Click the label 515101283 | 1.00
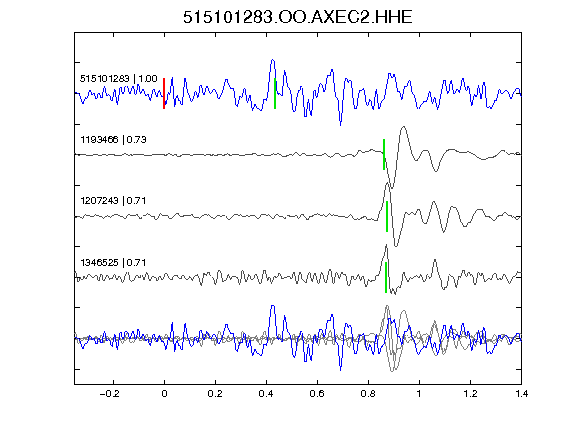The image size is (576, 432). (x=118, y=79)
